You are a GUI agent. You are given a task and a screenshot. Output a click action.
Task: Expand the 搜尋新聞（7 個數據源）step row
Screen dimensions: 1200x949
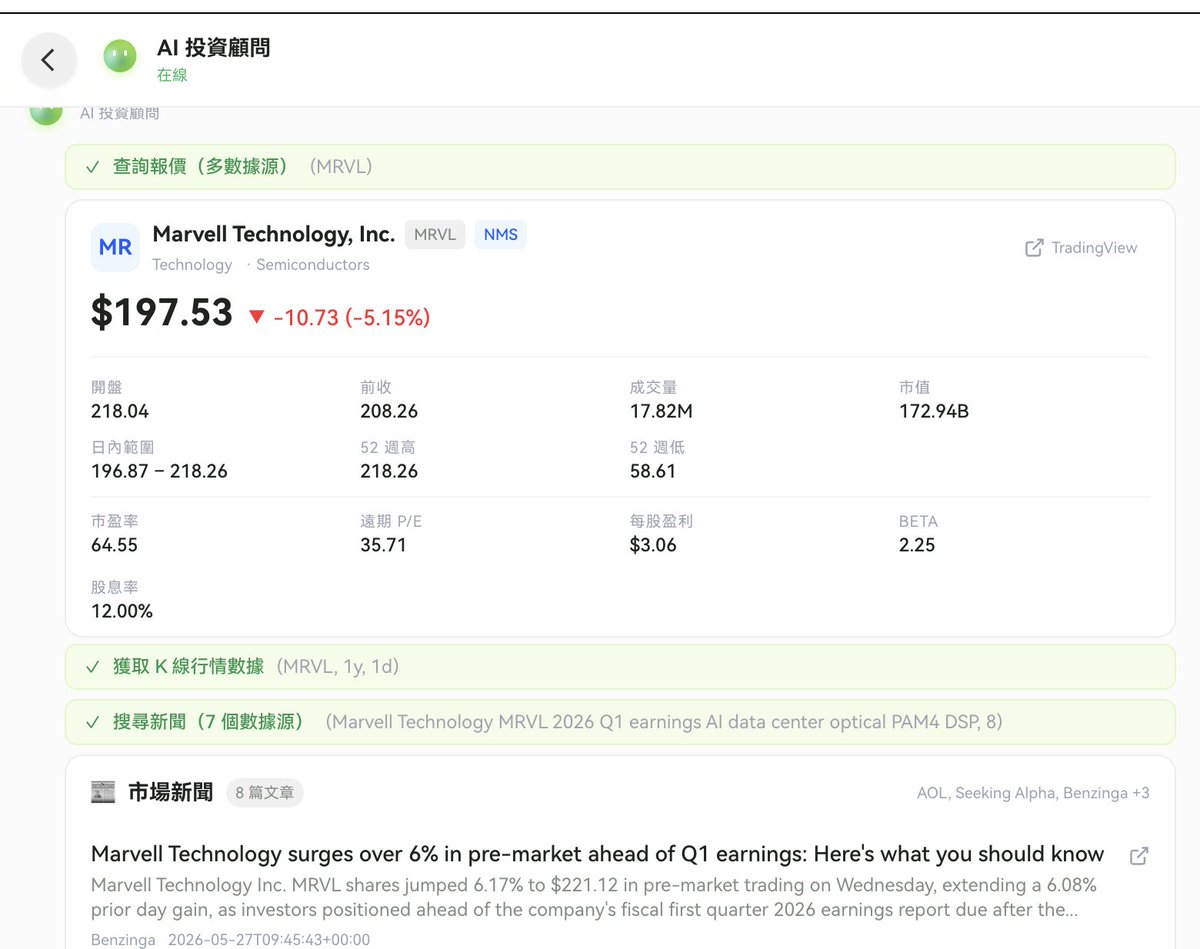point(620,722)
